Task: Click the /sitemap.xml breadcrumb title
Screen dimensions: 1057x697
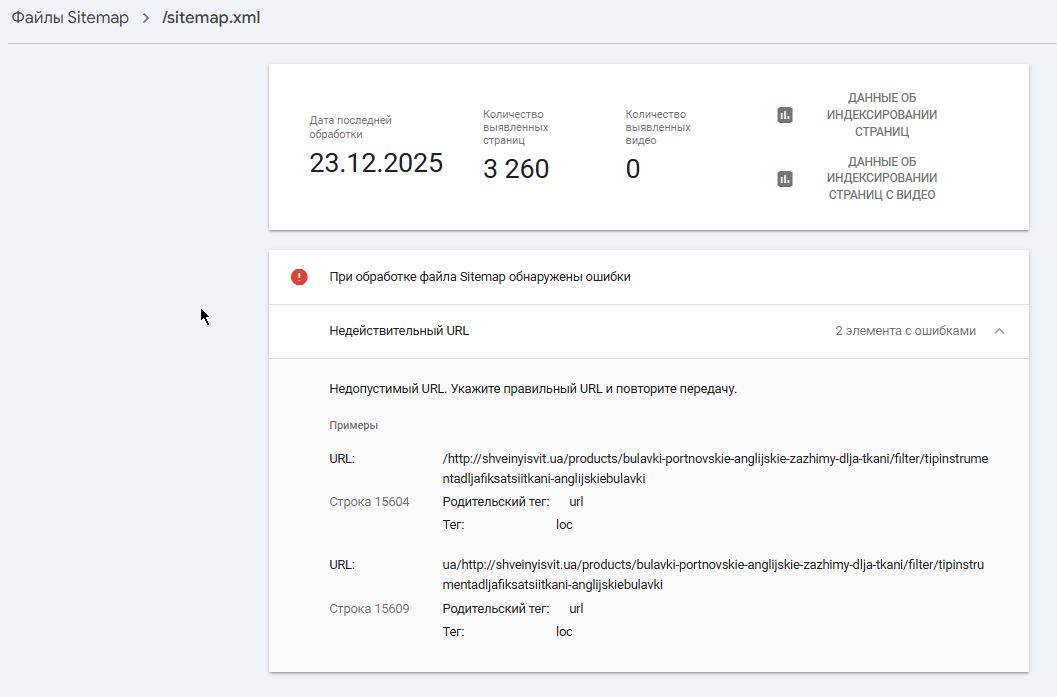Action: click(211, 18)
